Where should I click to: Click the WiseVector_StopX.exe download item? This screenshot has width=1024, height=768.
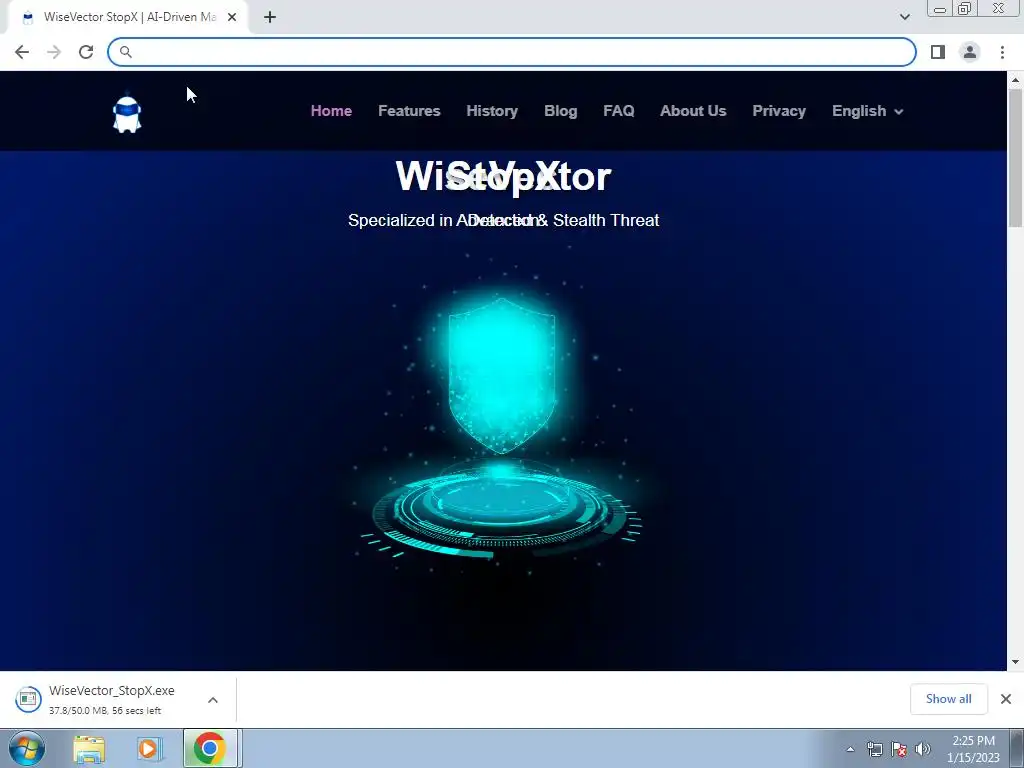tap(118, 699)
